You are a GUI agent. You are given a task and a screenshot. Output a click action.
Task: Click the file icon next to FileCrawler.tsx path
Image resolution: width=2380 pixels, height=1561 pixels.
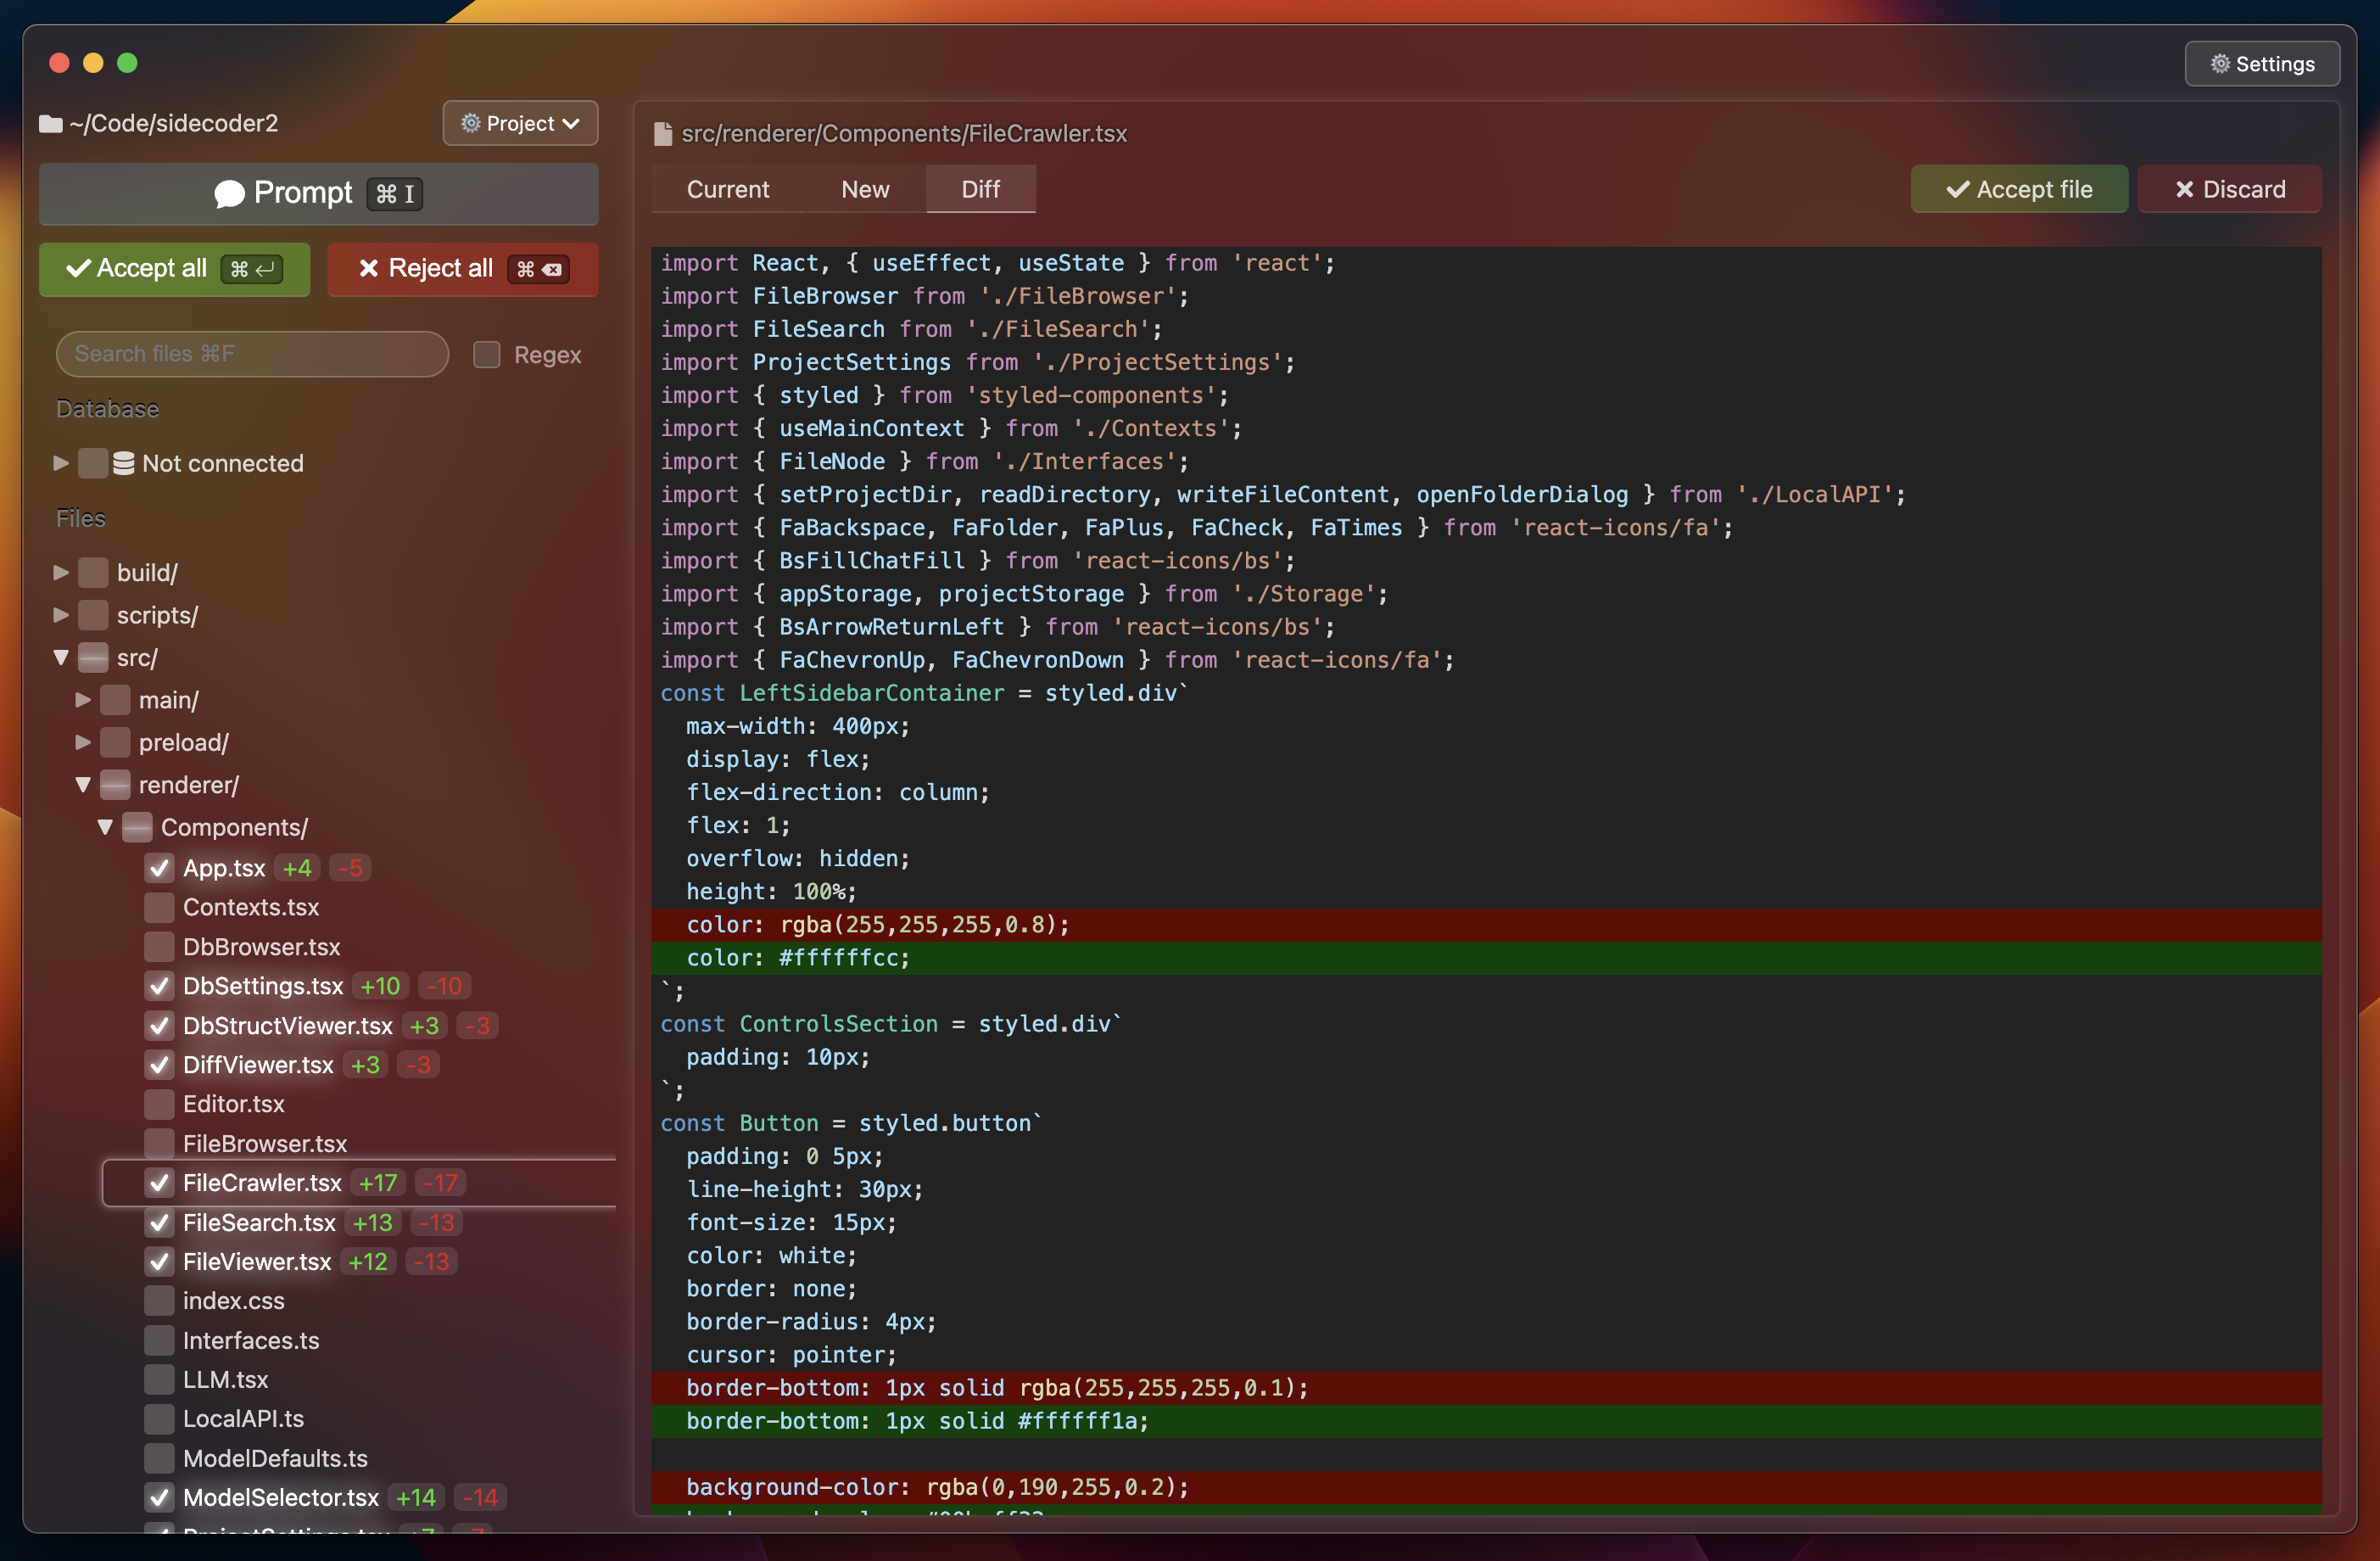pyautogui.click(x=662, y=134)
